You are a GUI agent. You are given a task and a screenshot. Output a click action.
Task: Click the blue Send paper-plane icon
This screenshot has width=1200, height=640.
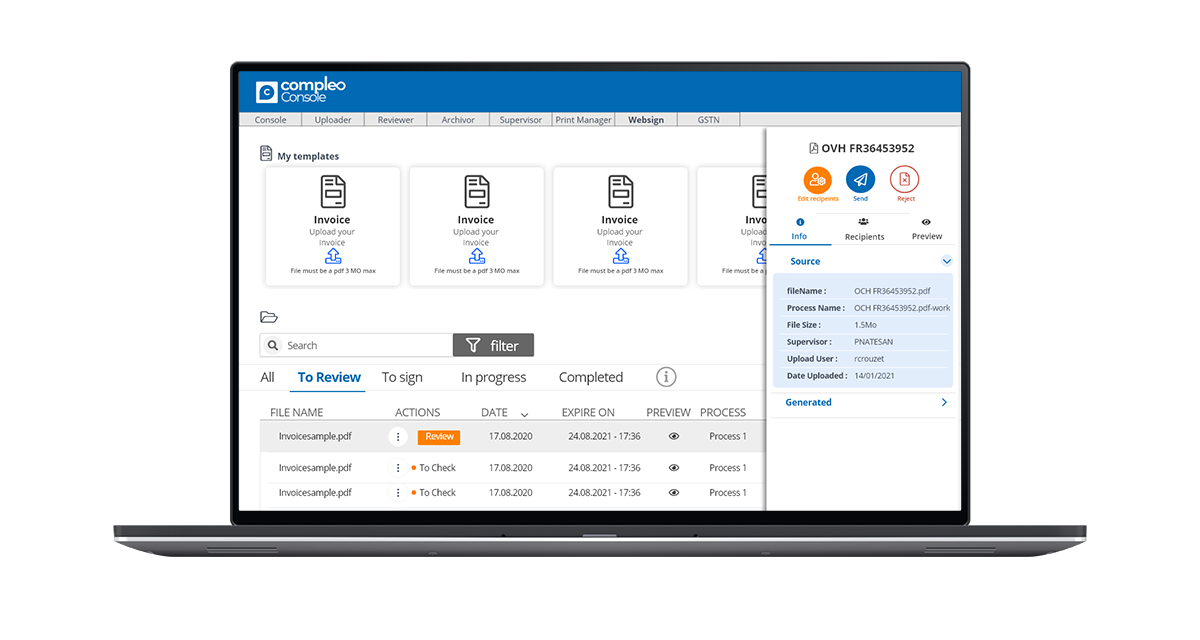(860, 180)
